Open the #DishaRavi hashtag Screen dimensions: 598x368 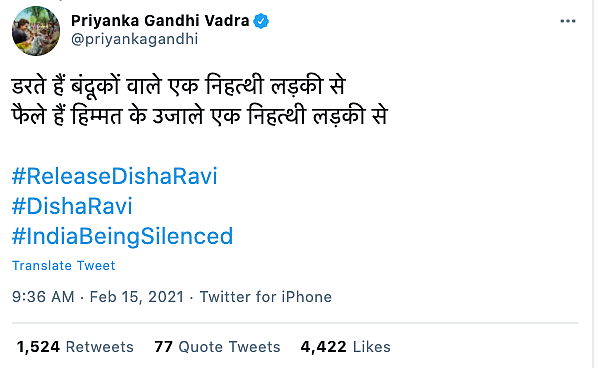point(72,206)
